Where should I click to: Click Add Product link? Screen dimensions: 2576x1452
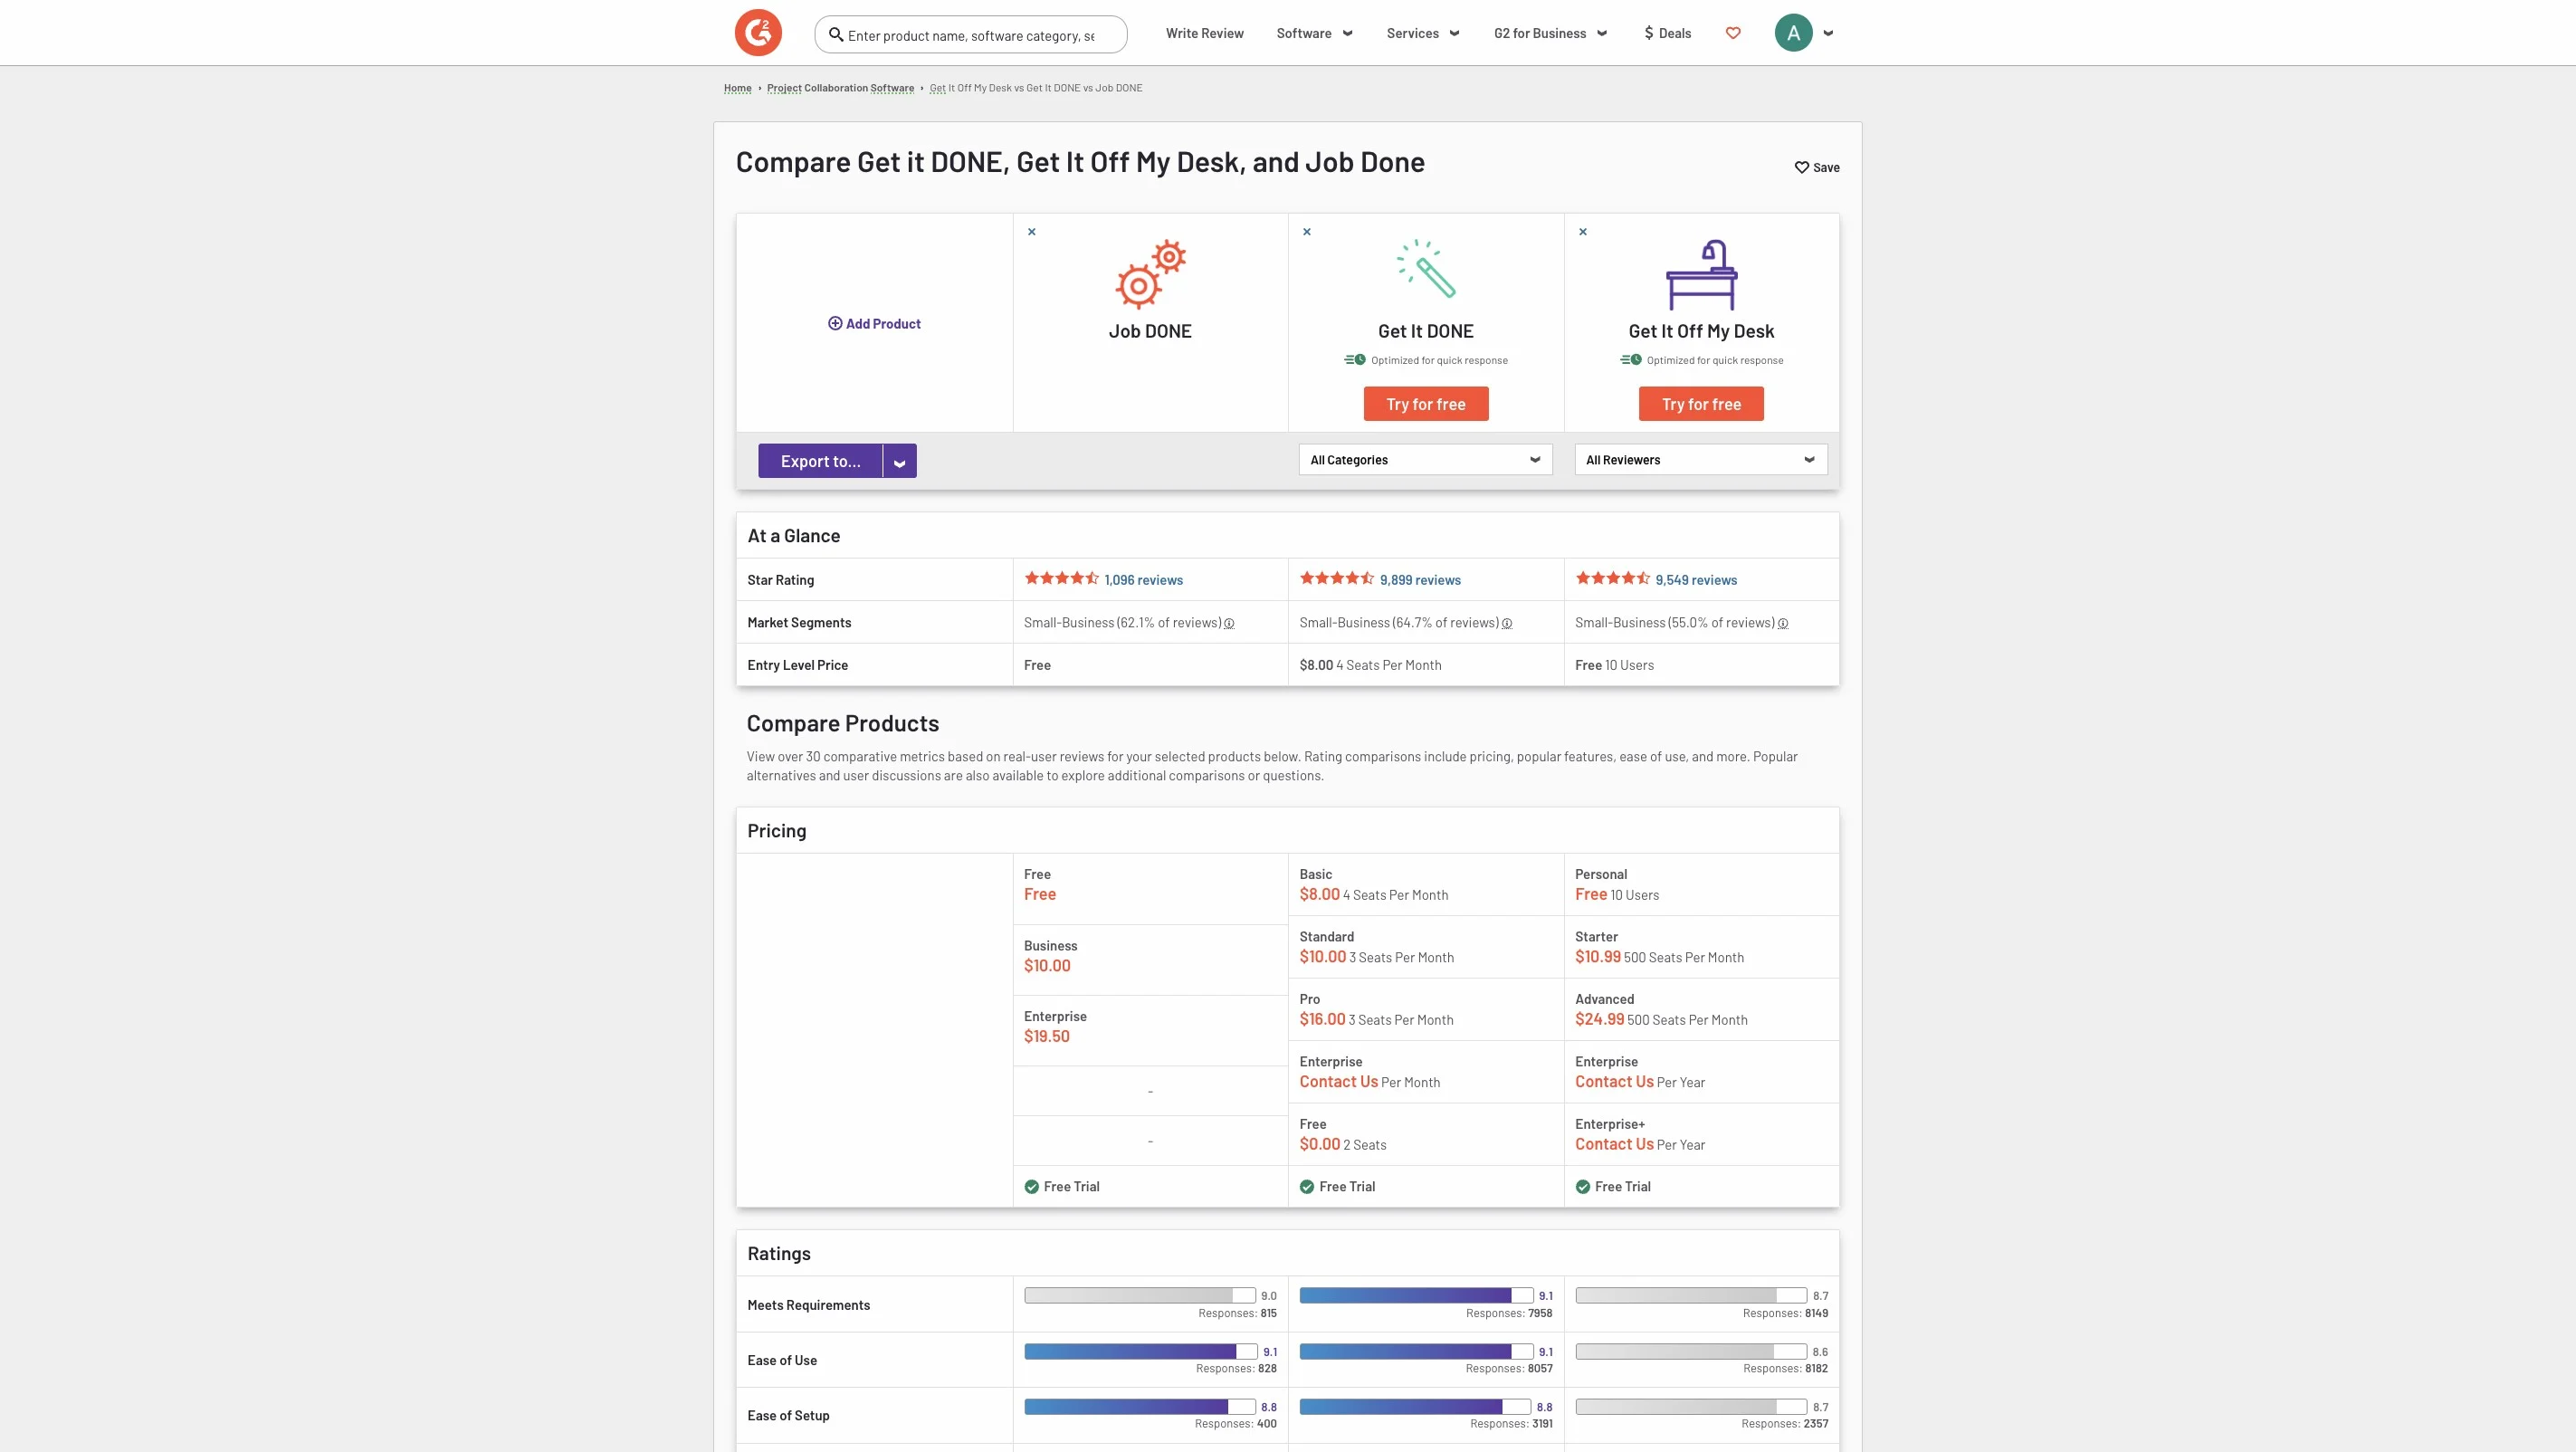[874, 323]
